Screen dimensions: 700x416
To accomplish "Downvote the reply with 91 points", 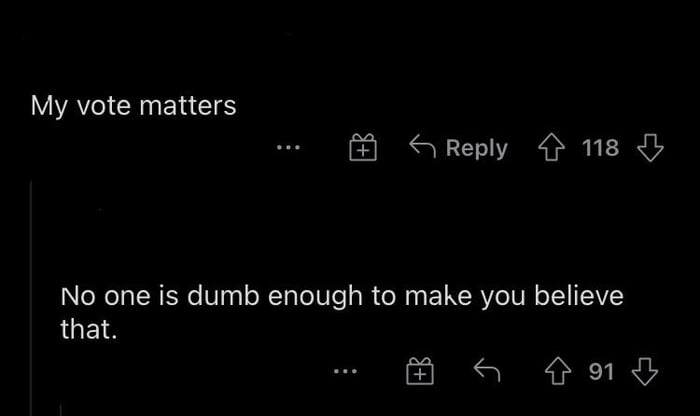I will coord(647,373).
